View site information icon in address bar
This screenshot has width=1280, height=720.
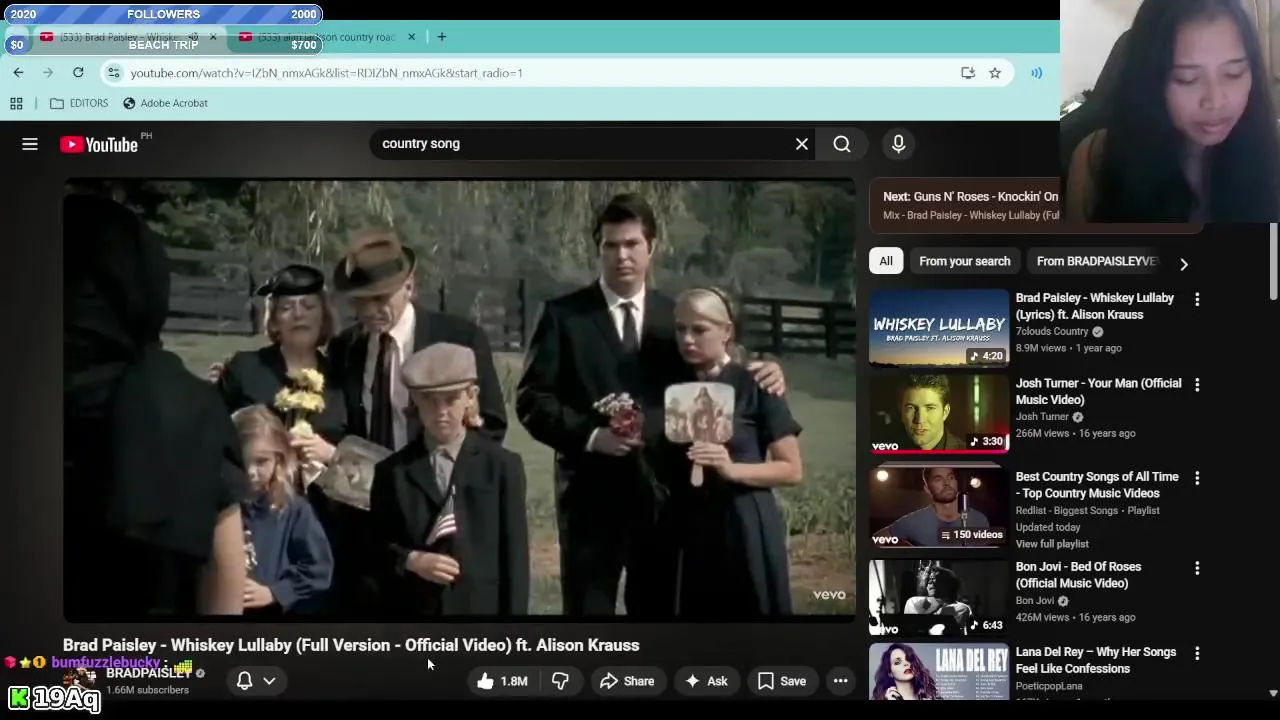pos(114,72)
